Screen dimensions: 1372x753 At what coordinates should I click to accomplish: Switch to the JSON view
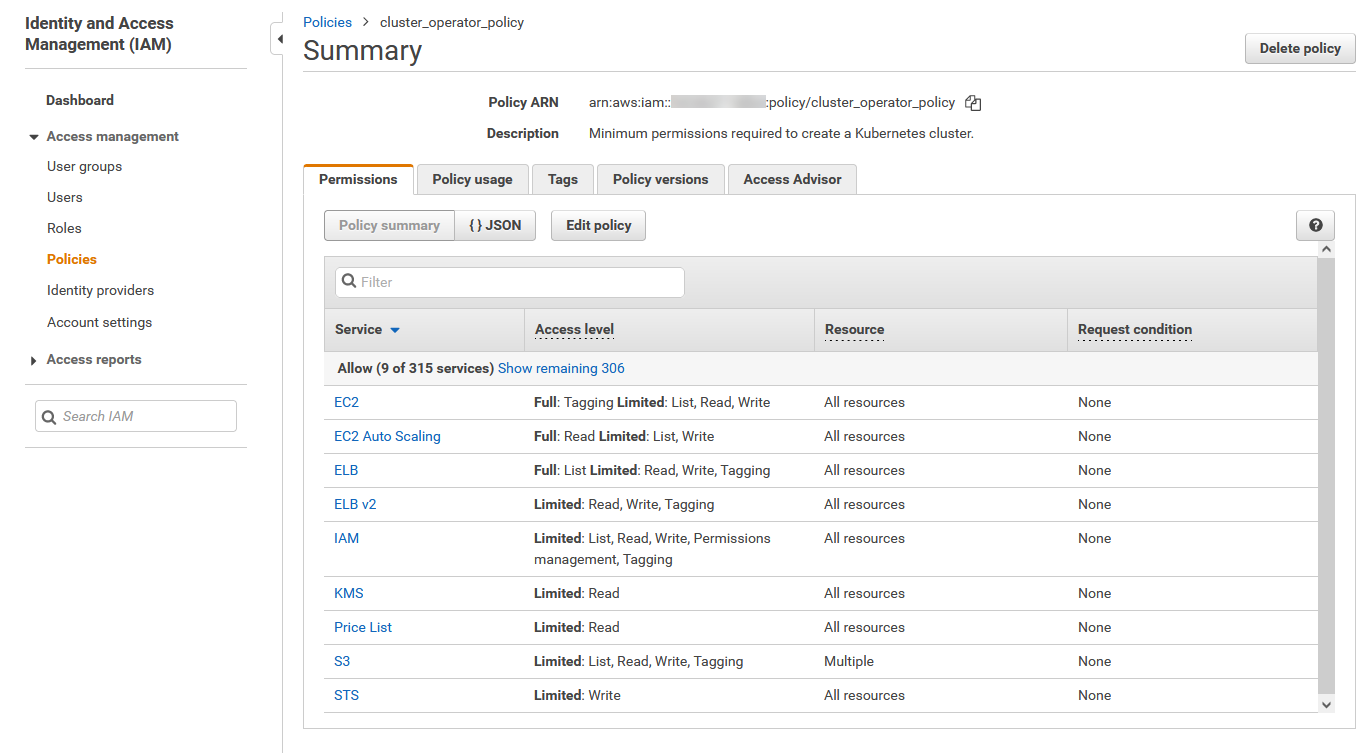pyautogui.click(x=495, y=226)
